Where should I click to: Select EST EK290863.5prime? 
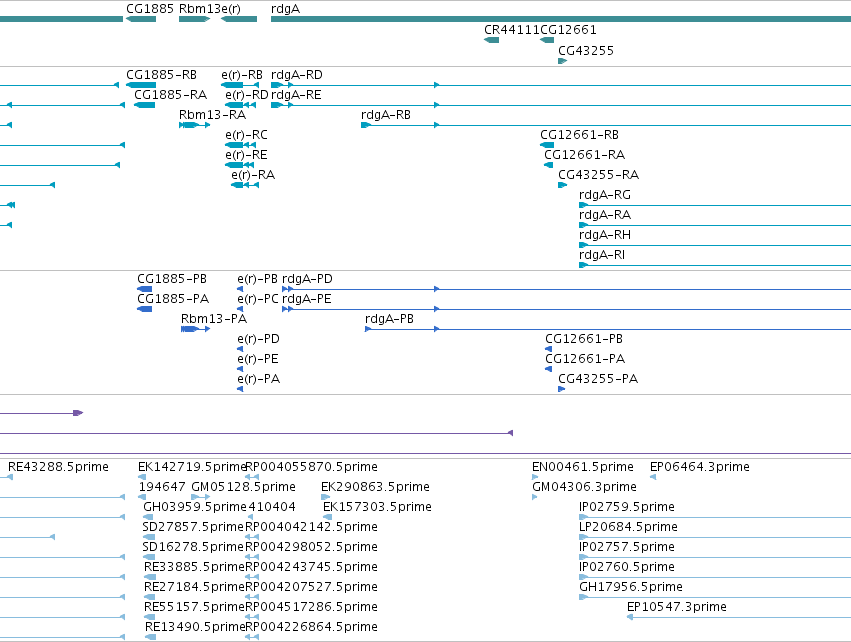(376, 487)
